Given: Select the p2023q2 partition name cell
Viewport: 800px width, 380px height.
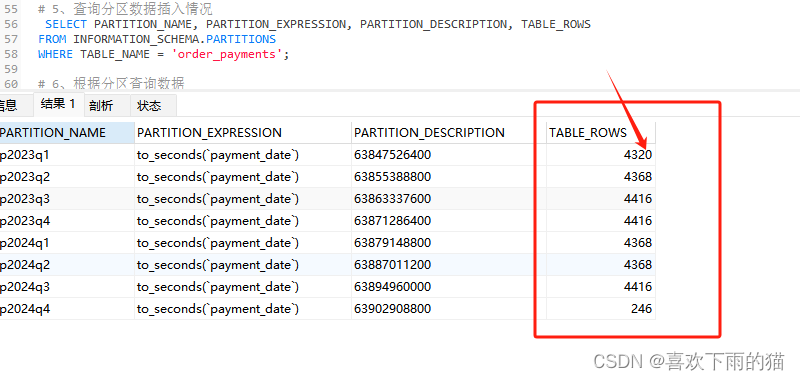Looking at the screenshot, I should pos(67,176).
